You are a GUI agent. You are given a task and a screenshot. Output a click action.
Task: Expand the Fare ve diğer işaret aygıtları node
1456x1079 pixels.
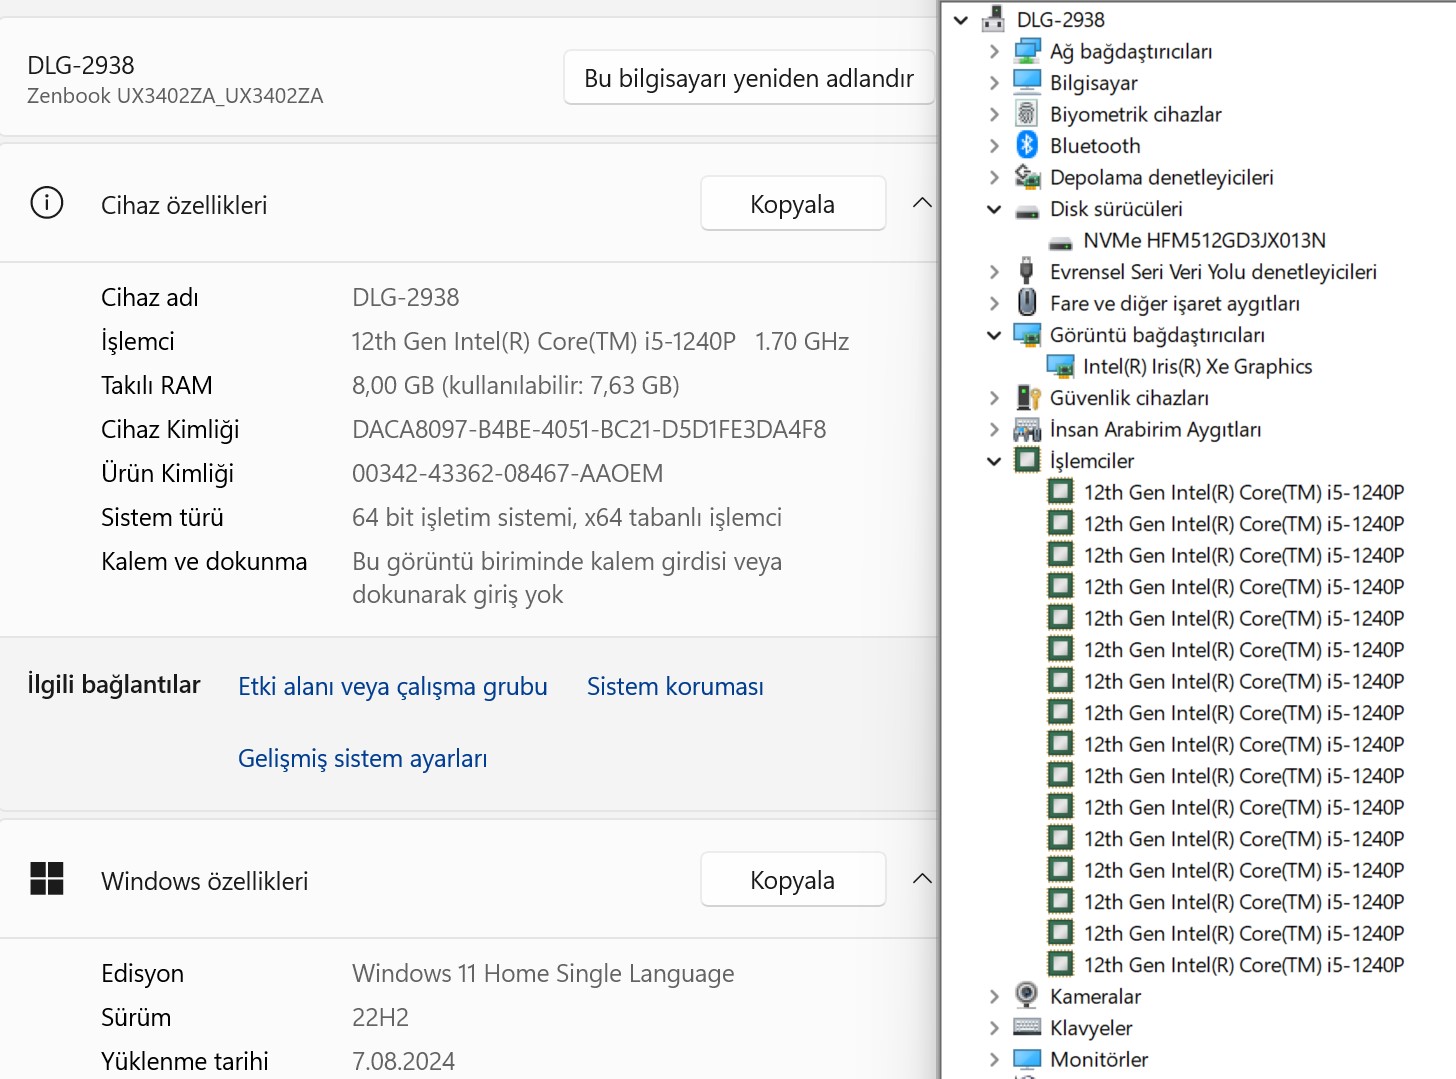click(x=994, y=303)
